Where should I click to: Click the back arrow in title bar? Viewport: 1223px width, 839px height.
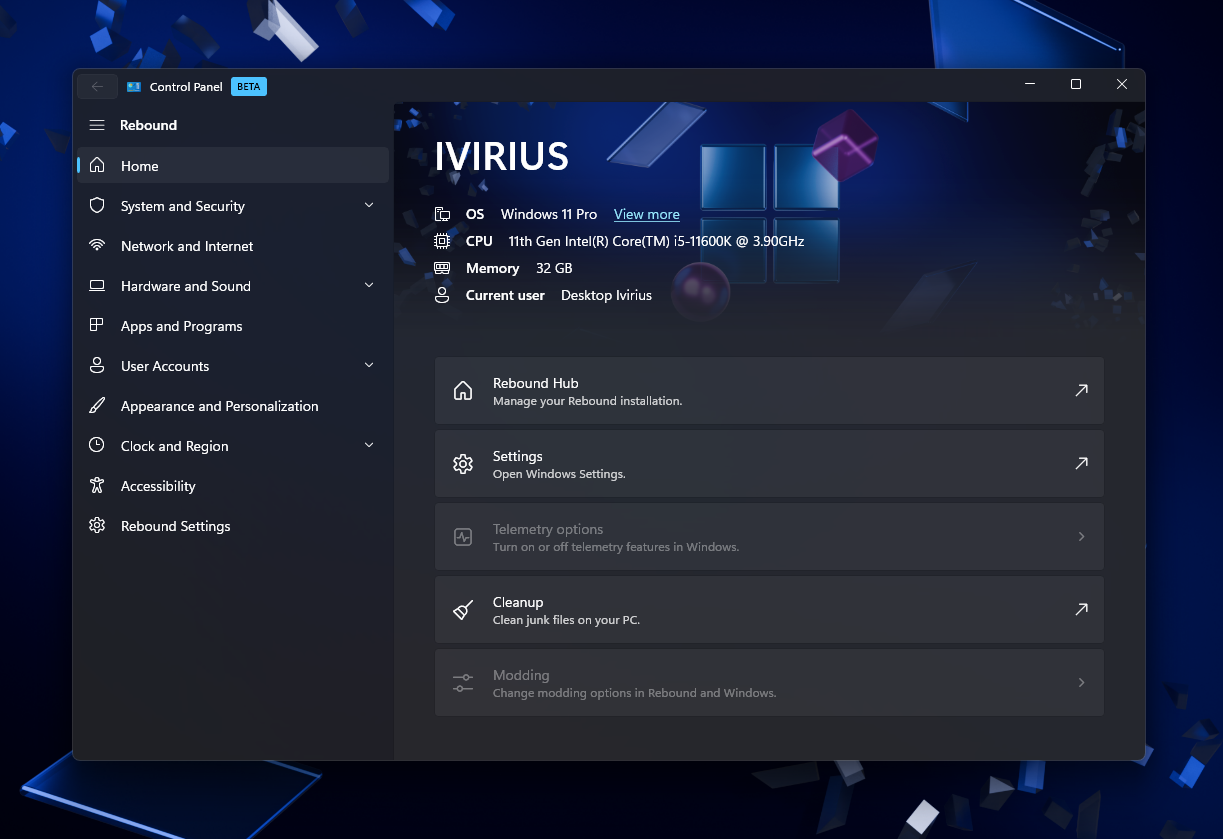tap(97, 86)
